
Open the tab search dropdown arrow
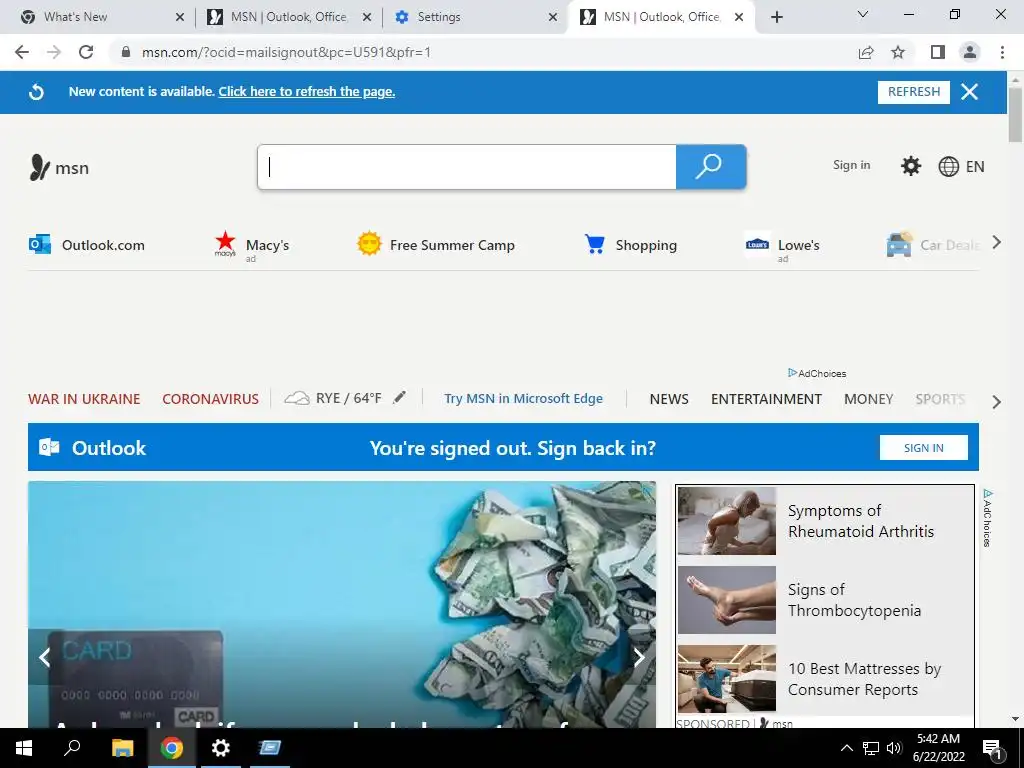863,14
